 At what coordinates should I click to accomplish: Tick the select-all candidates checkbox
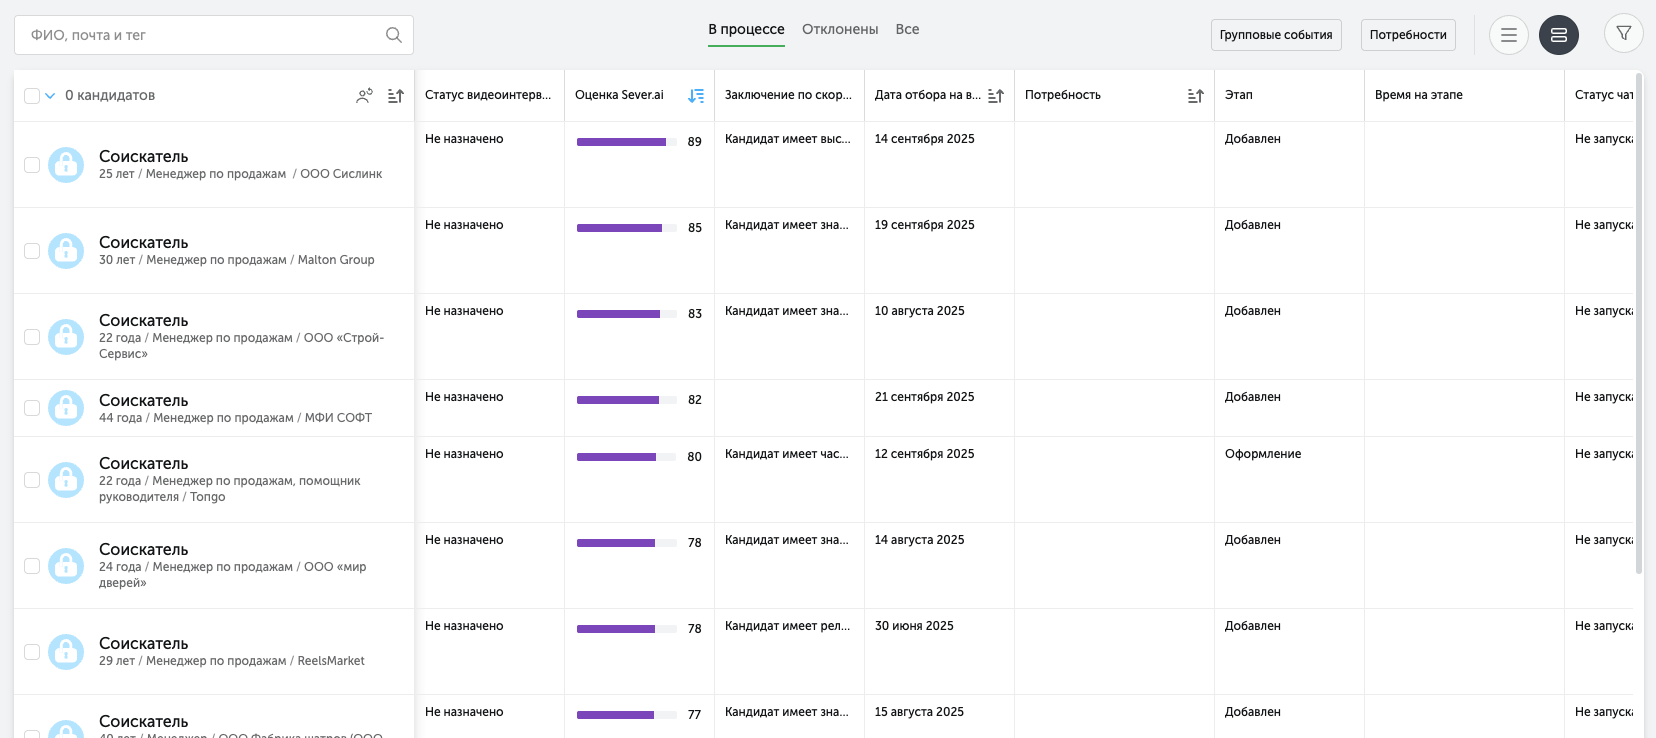[x=32, y=96]
